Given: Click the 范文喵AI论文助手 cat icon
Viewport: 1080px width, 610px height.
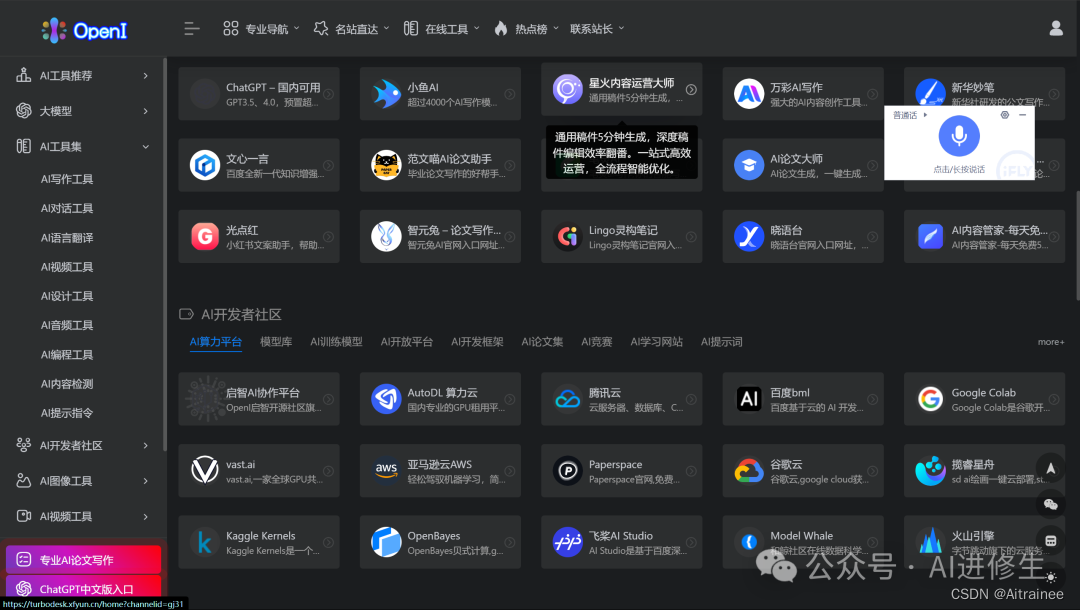Looking at the screenshot, I should [x=386, y=165].
